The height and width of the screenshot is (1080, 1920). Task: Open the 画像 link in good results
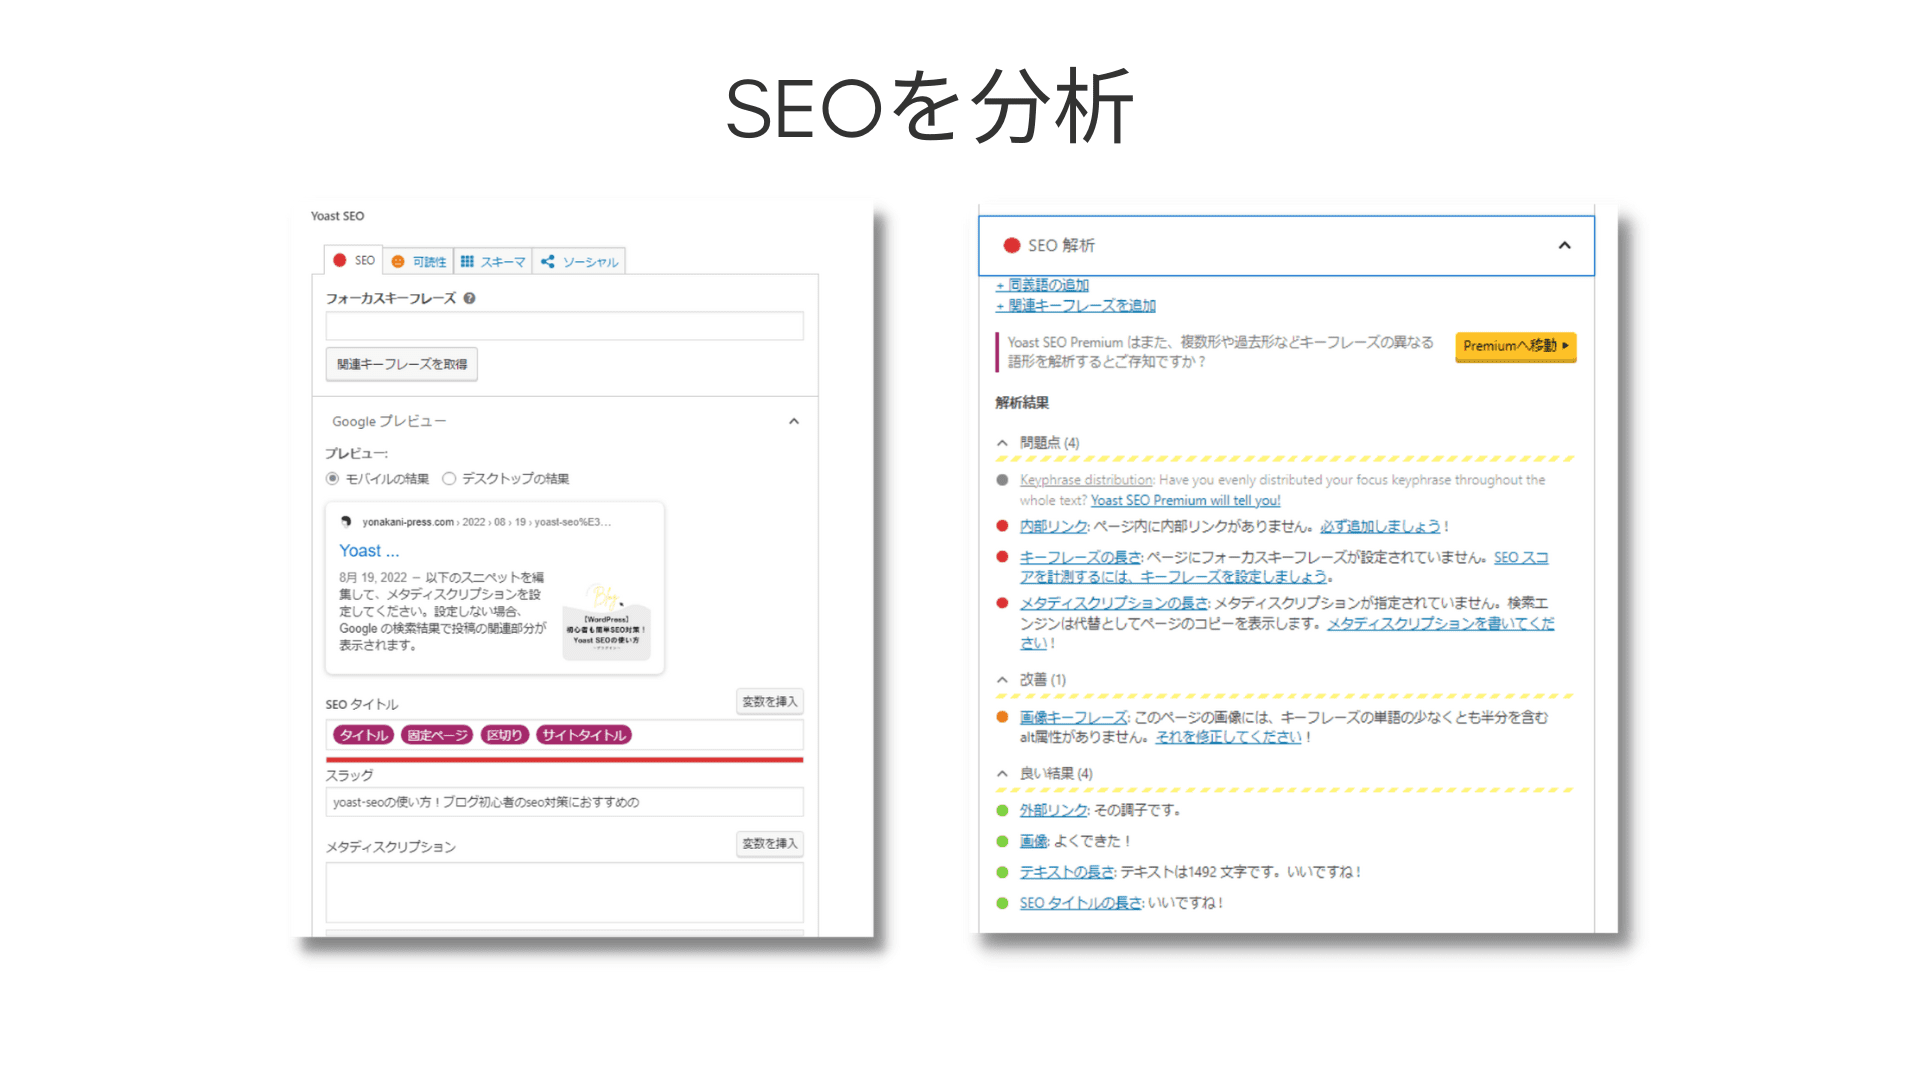click(1033, 841)
